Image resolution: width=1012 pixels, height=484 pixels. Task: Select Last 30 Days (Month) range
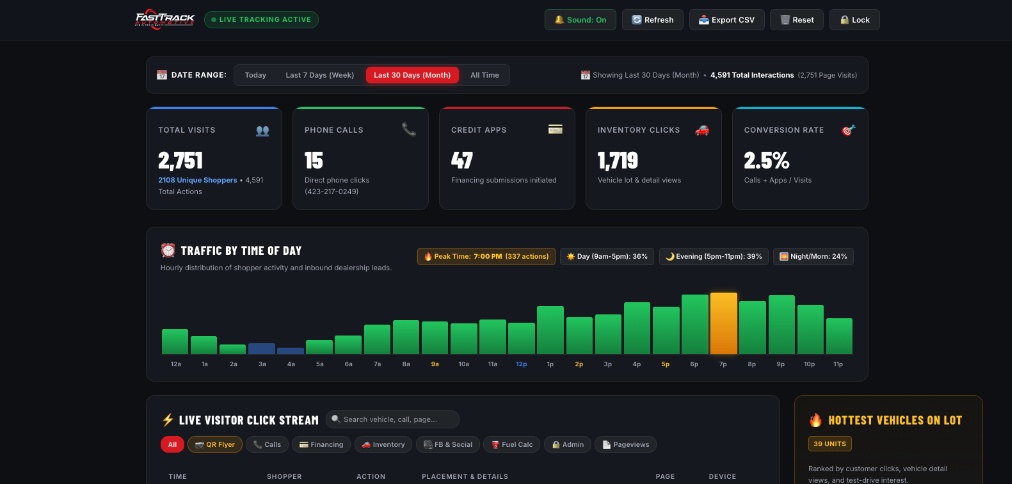coord(412,75)
